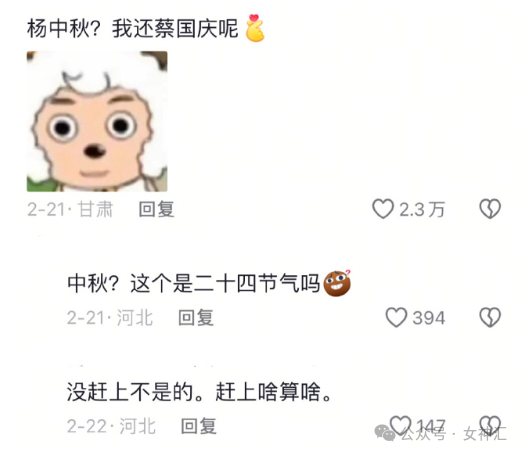Like the 赶上啥算啥 comment

tap(401, 425)
